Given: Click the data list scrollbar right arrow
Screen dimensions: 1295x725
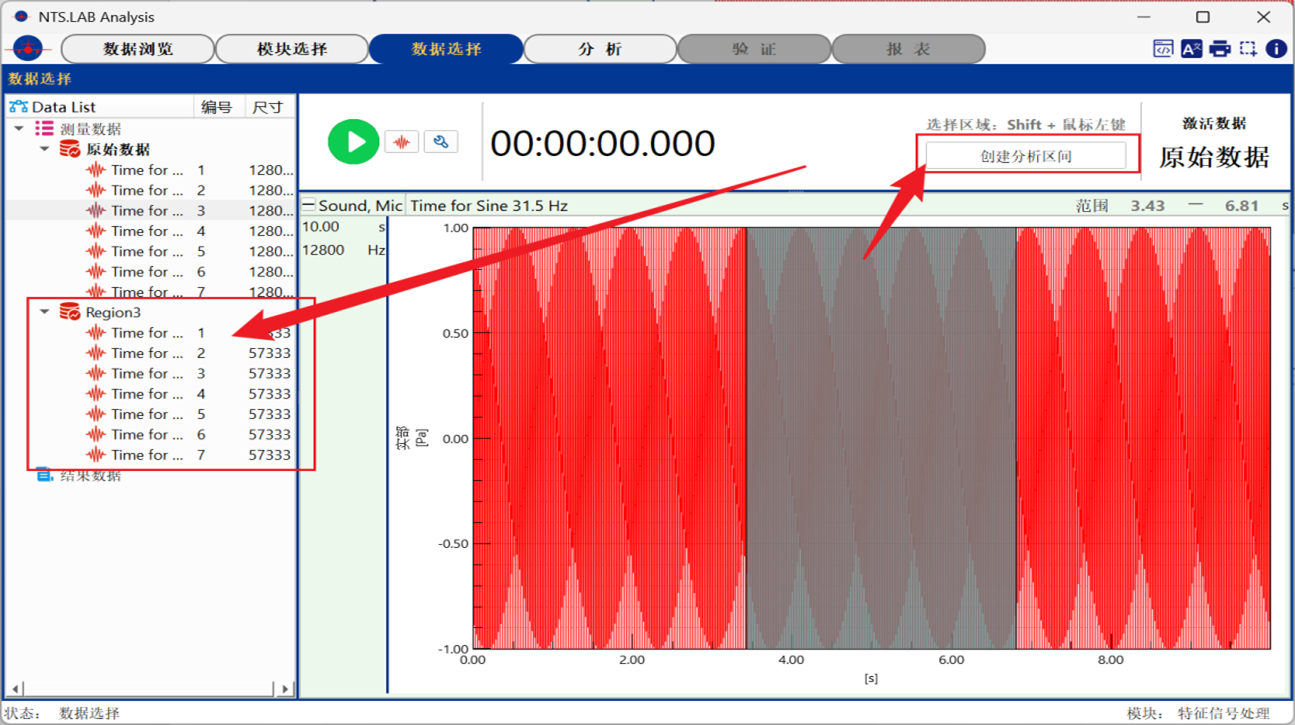Looking at the screenshot, I should click(285, 689).
